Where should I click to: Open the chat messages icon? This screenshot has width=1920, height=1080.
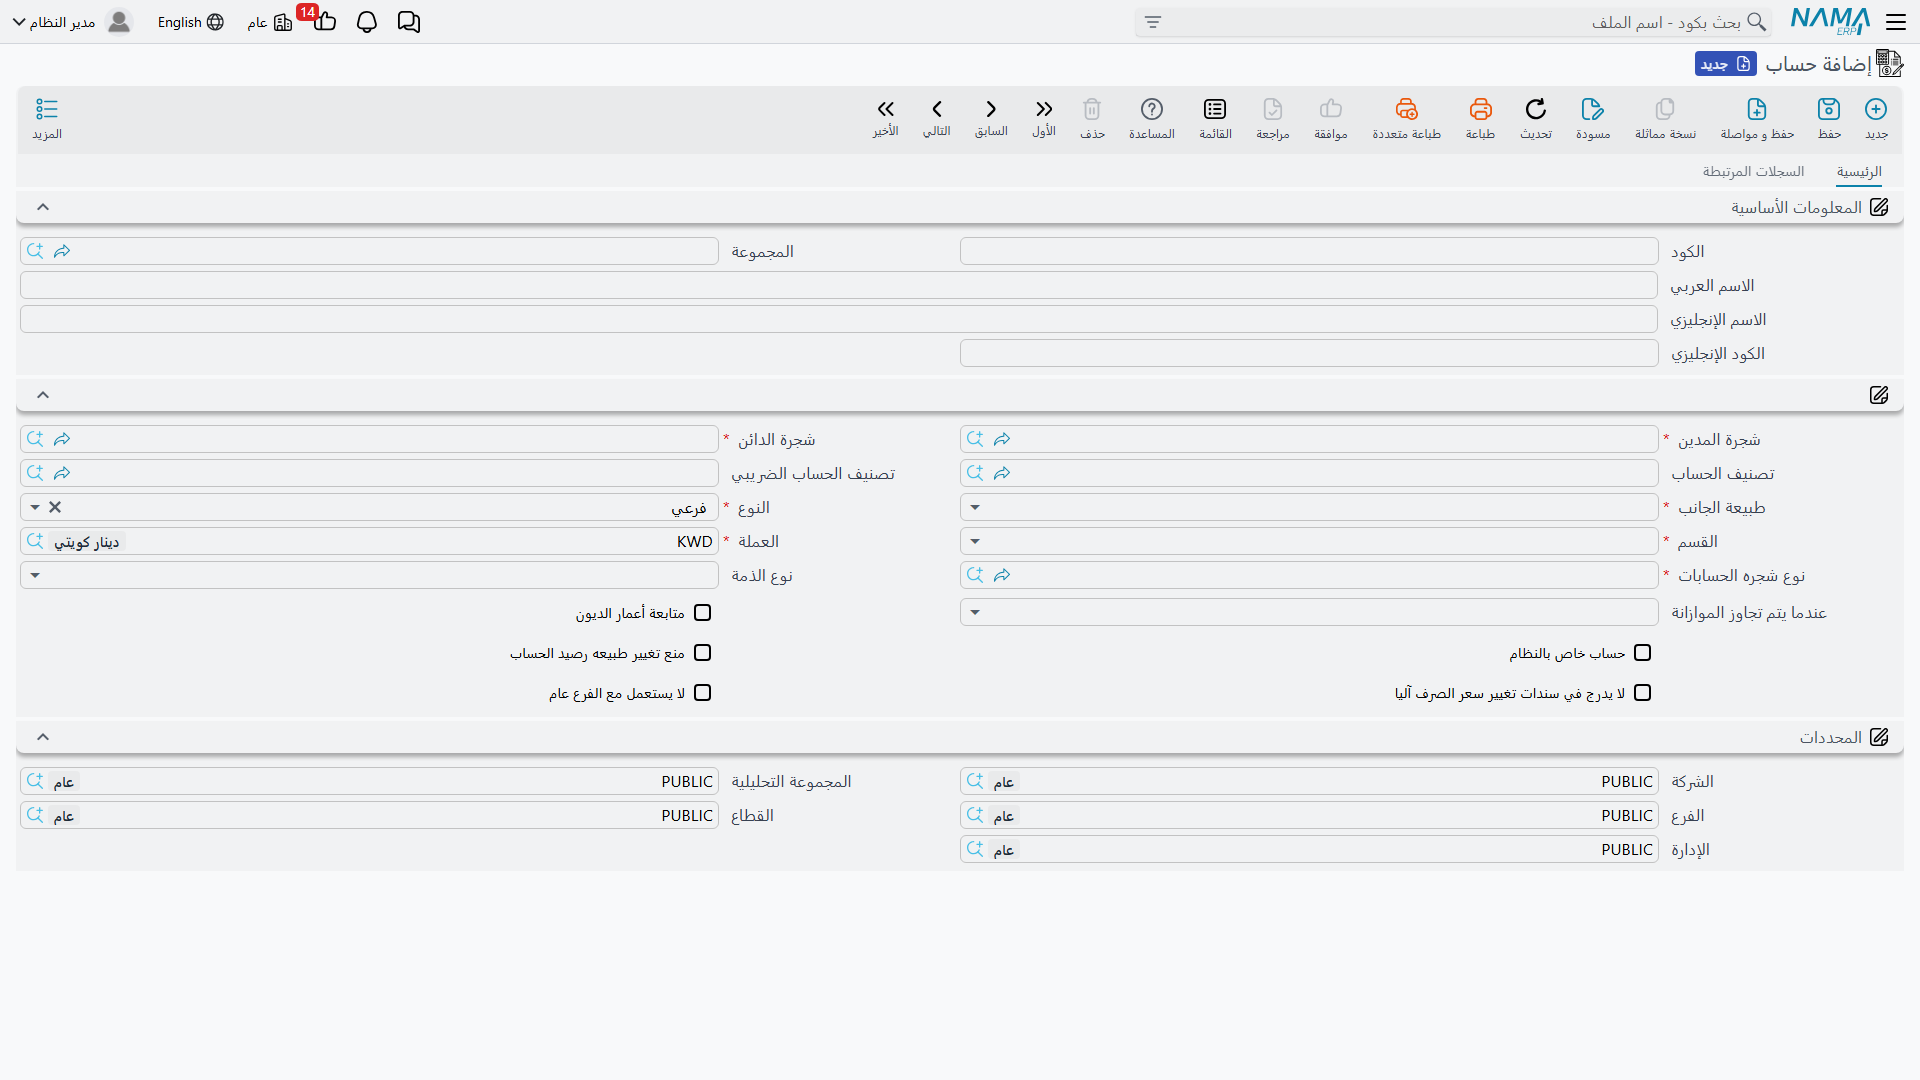(x=409, y=22)
